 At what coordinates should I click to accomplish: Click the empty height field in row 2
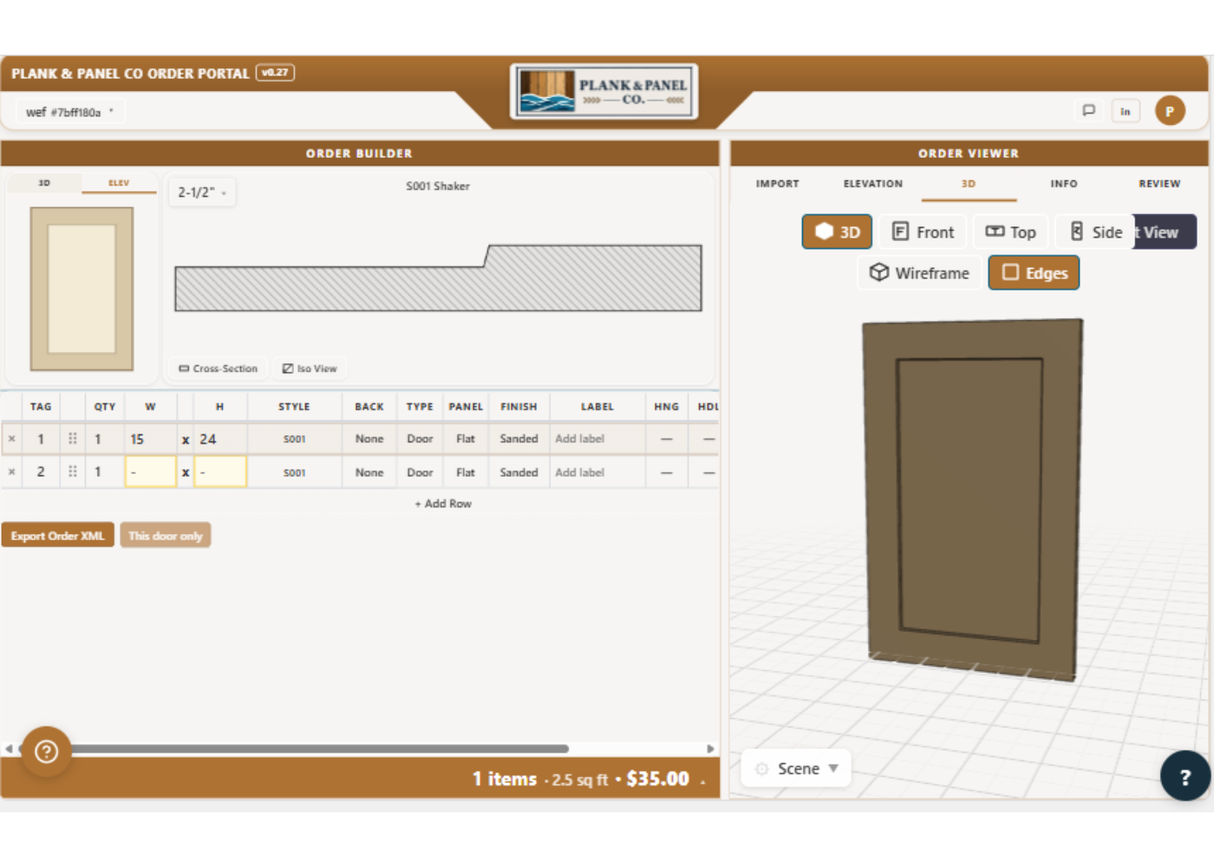pos(220,472)
